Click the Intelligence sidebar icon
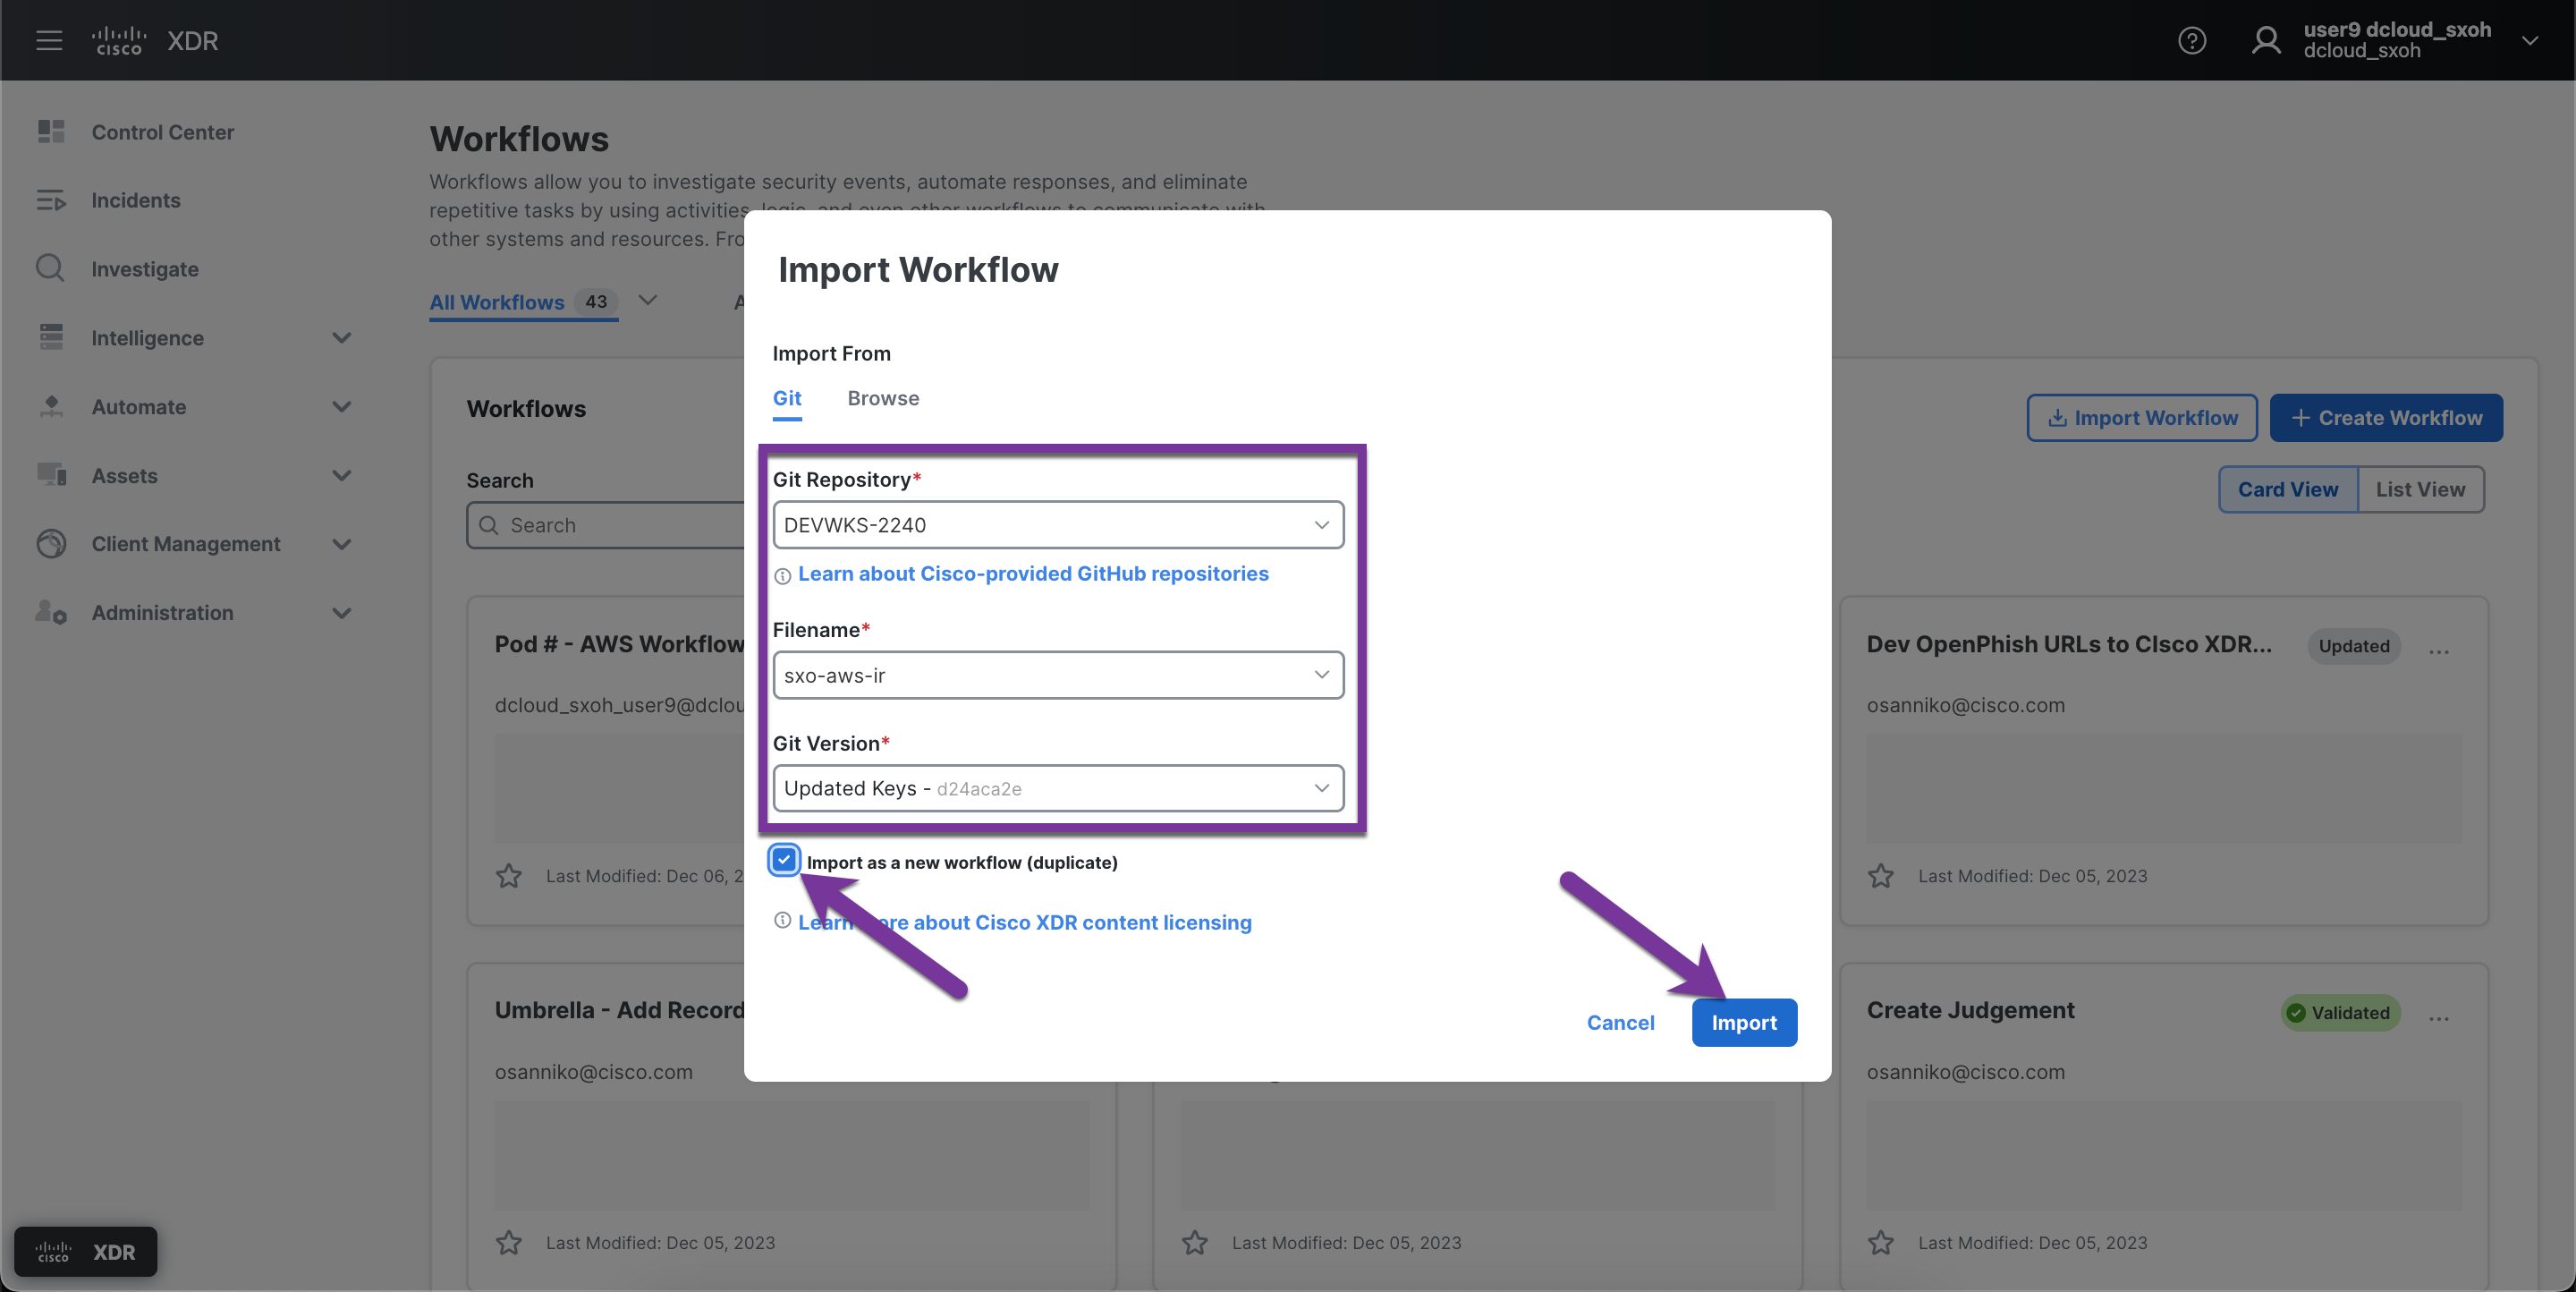The width and height of the screenshot is (2576, 1292). pos(51,337)
